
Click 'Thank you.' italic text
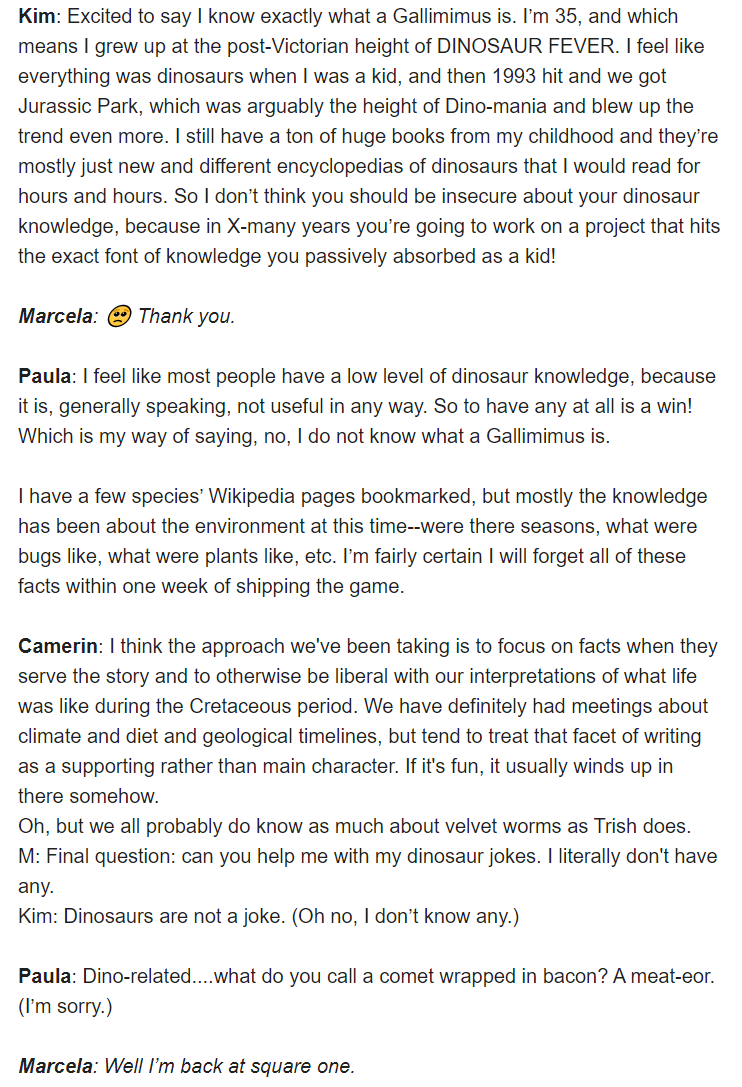click(187, 316)
